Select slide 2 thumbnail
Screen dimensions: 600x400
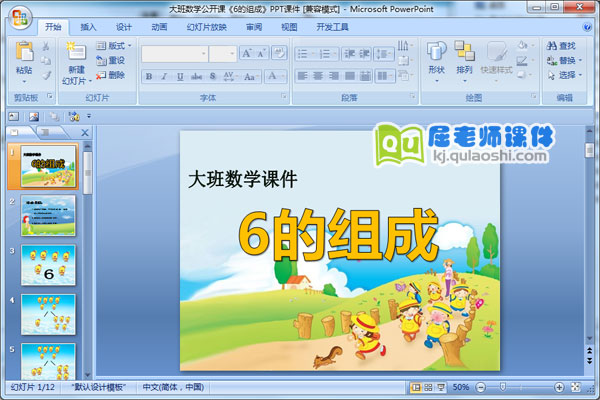tap(48, 216)
